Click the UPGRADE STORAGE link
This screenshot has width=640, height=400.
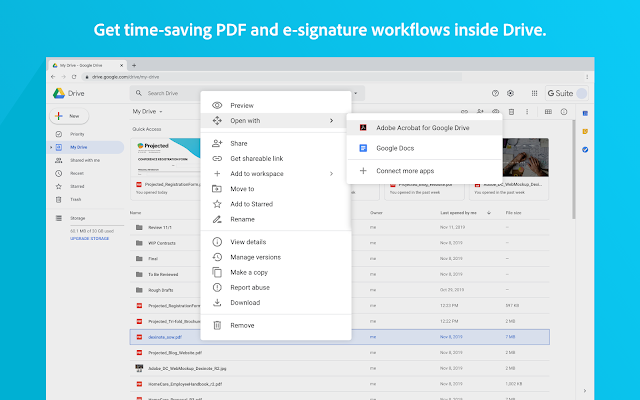89,239
